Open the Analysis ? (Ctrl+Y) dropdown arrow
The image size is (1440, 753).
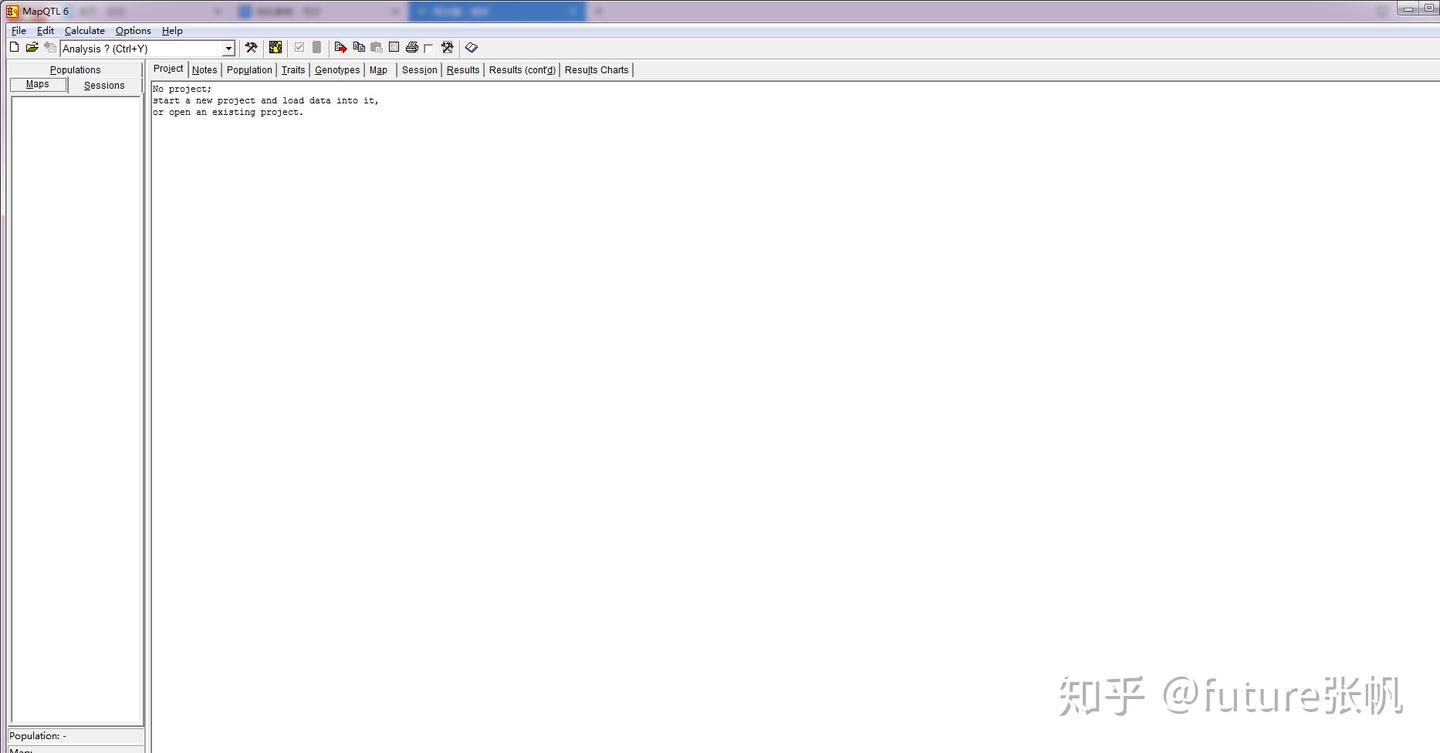(228, 48)
